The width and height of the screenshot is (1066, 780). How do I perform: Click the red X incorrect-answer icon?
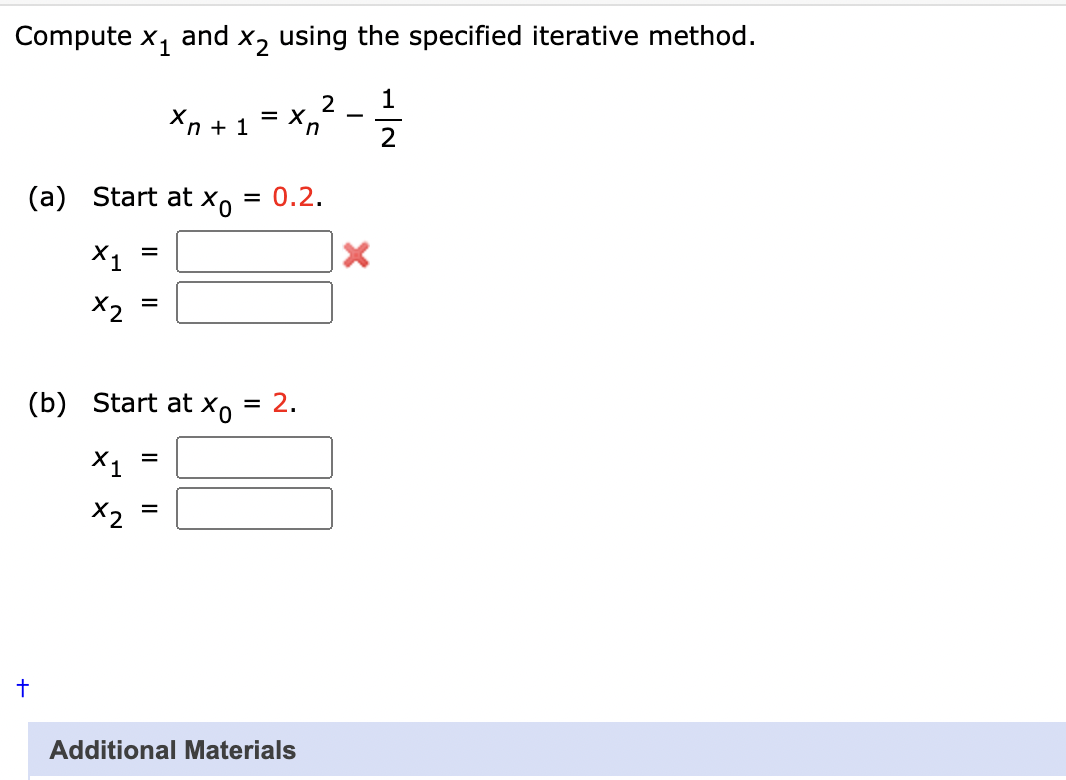(x=357, y=256)
